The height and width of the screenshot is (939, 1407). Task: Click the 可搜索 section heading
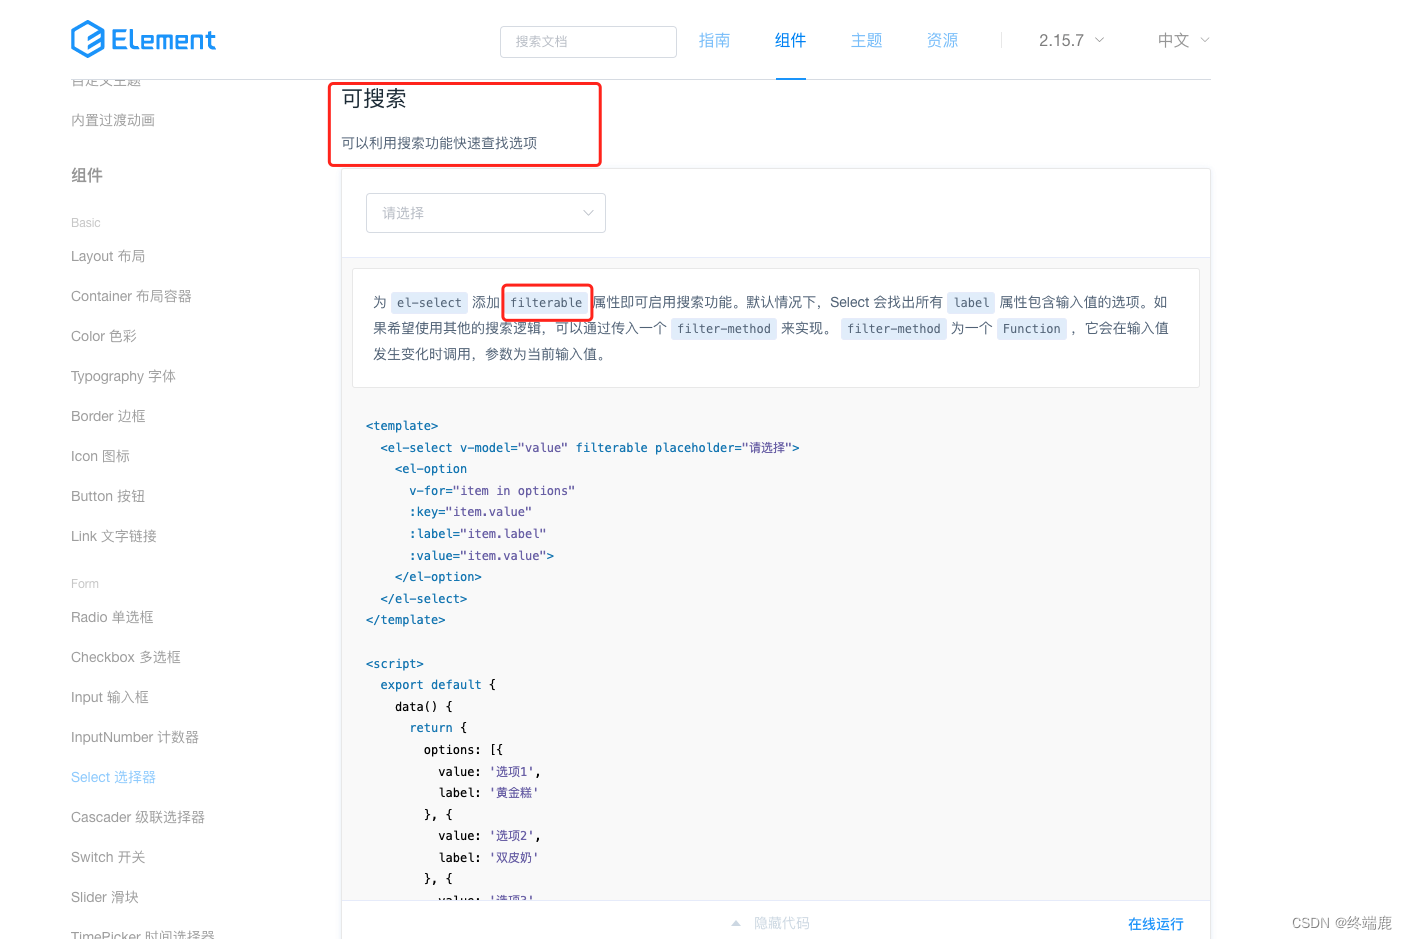click(x=374, y=99)
